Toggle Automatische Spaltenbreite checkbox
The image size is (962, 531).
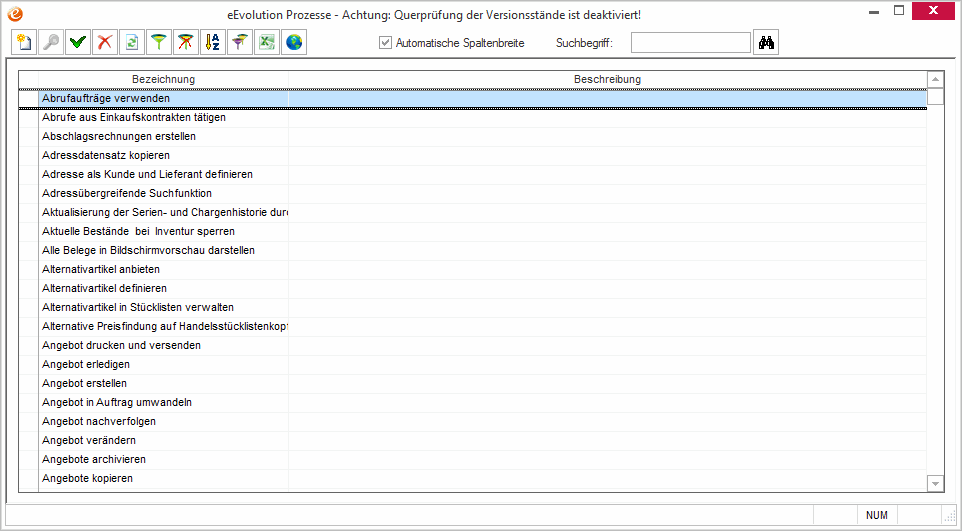click(x=385, y=43)
